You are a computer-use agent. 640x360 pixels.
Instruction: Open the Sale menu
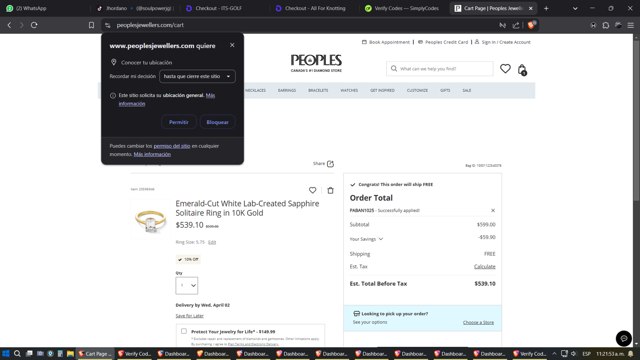pos(467,90)
